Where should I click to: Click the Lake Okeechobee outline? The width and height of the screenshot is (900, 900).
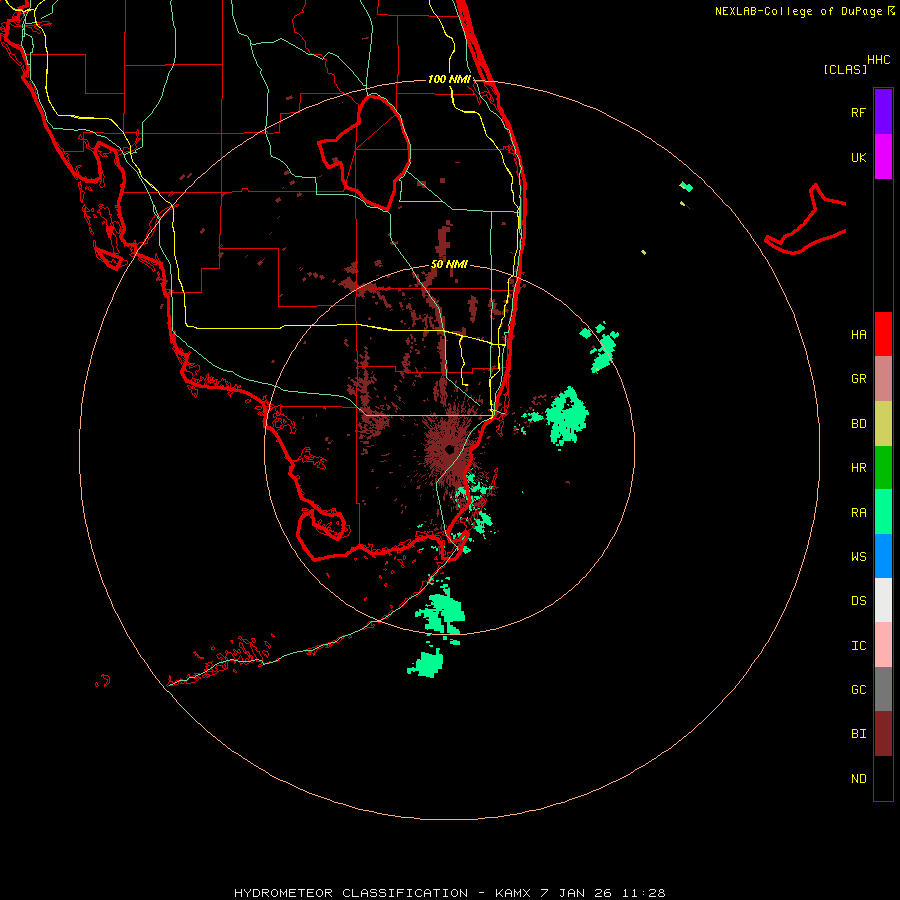pyautogui.click(x=365, y=152)
